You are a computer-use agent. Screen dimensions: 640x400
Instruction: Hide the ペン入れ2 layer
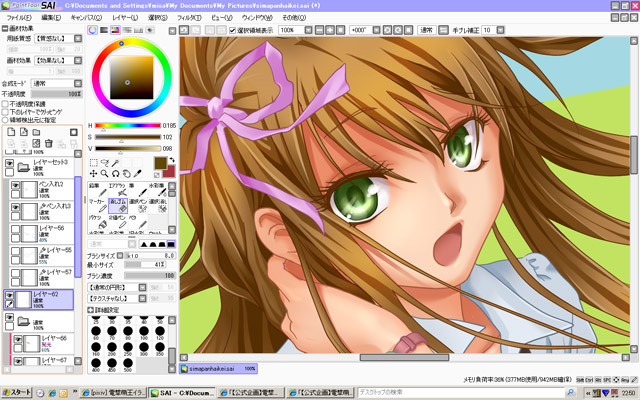16,185
